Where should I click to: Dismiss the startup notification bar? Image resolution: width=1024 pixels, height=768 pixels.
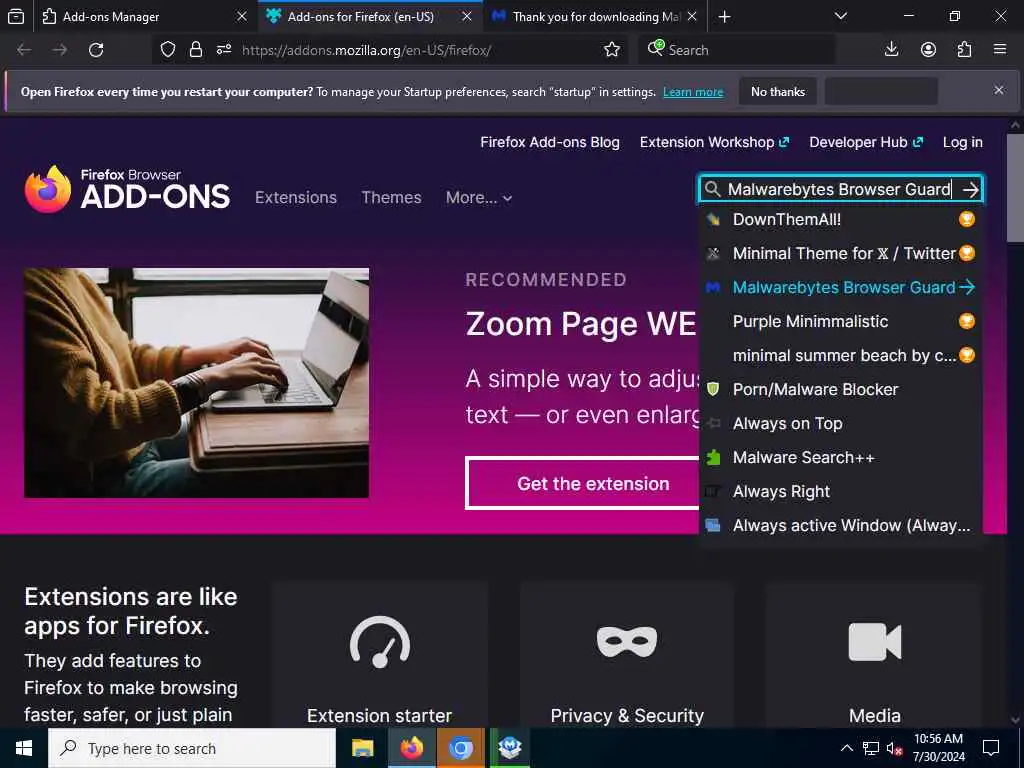[x=999, y=90]
